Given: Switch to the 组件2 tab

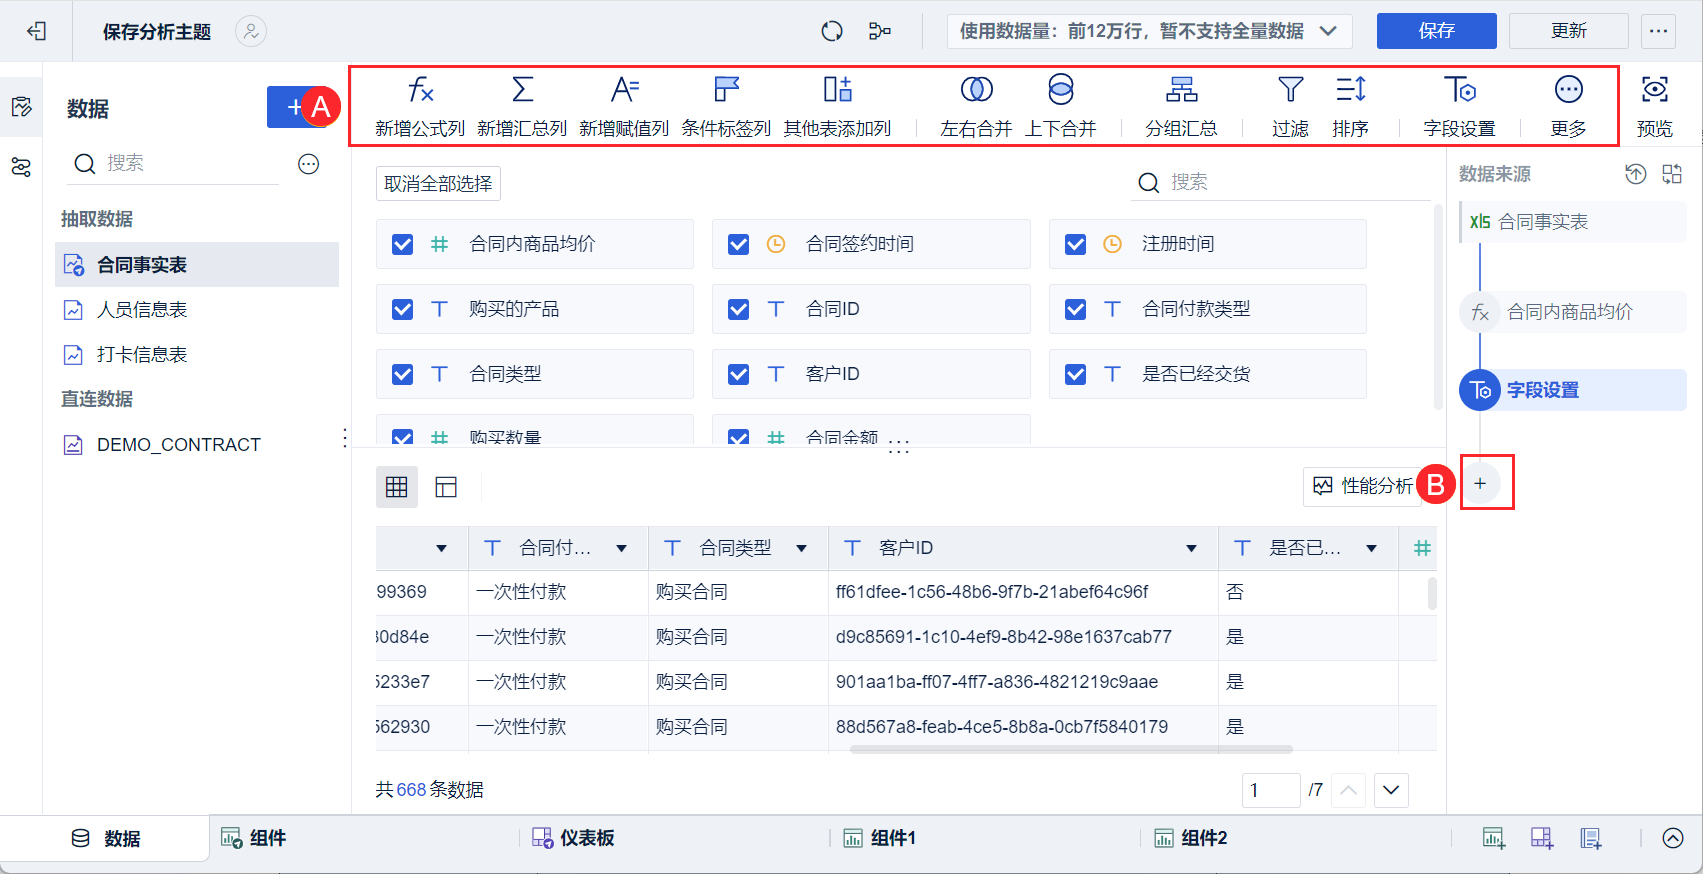Looking at the screenshot, I should [x=1190, y=838].
